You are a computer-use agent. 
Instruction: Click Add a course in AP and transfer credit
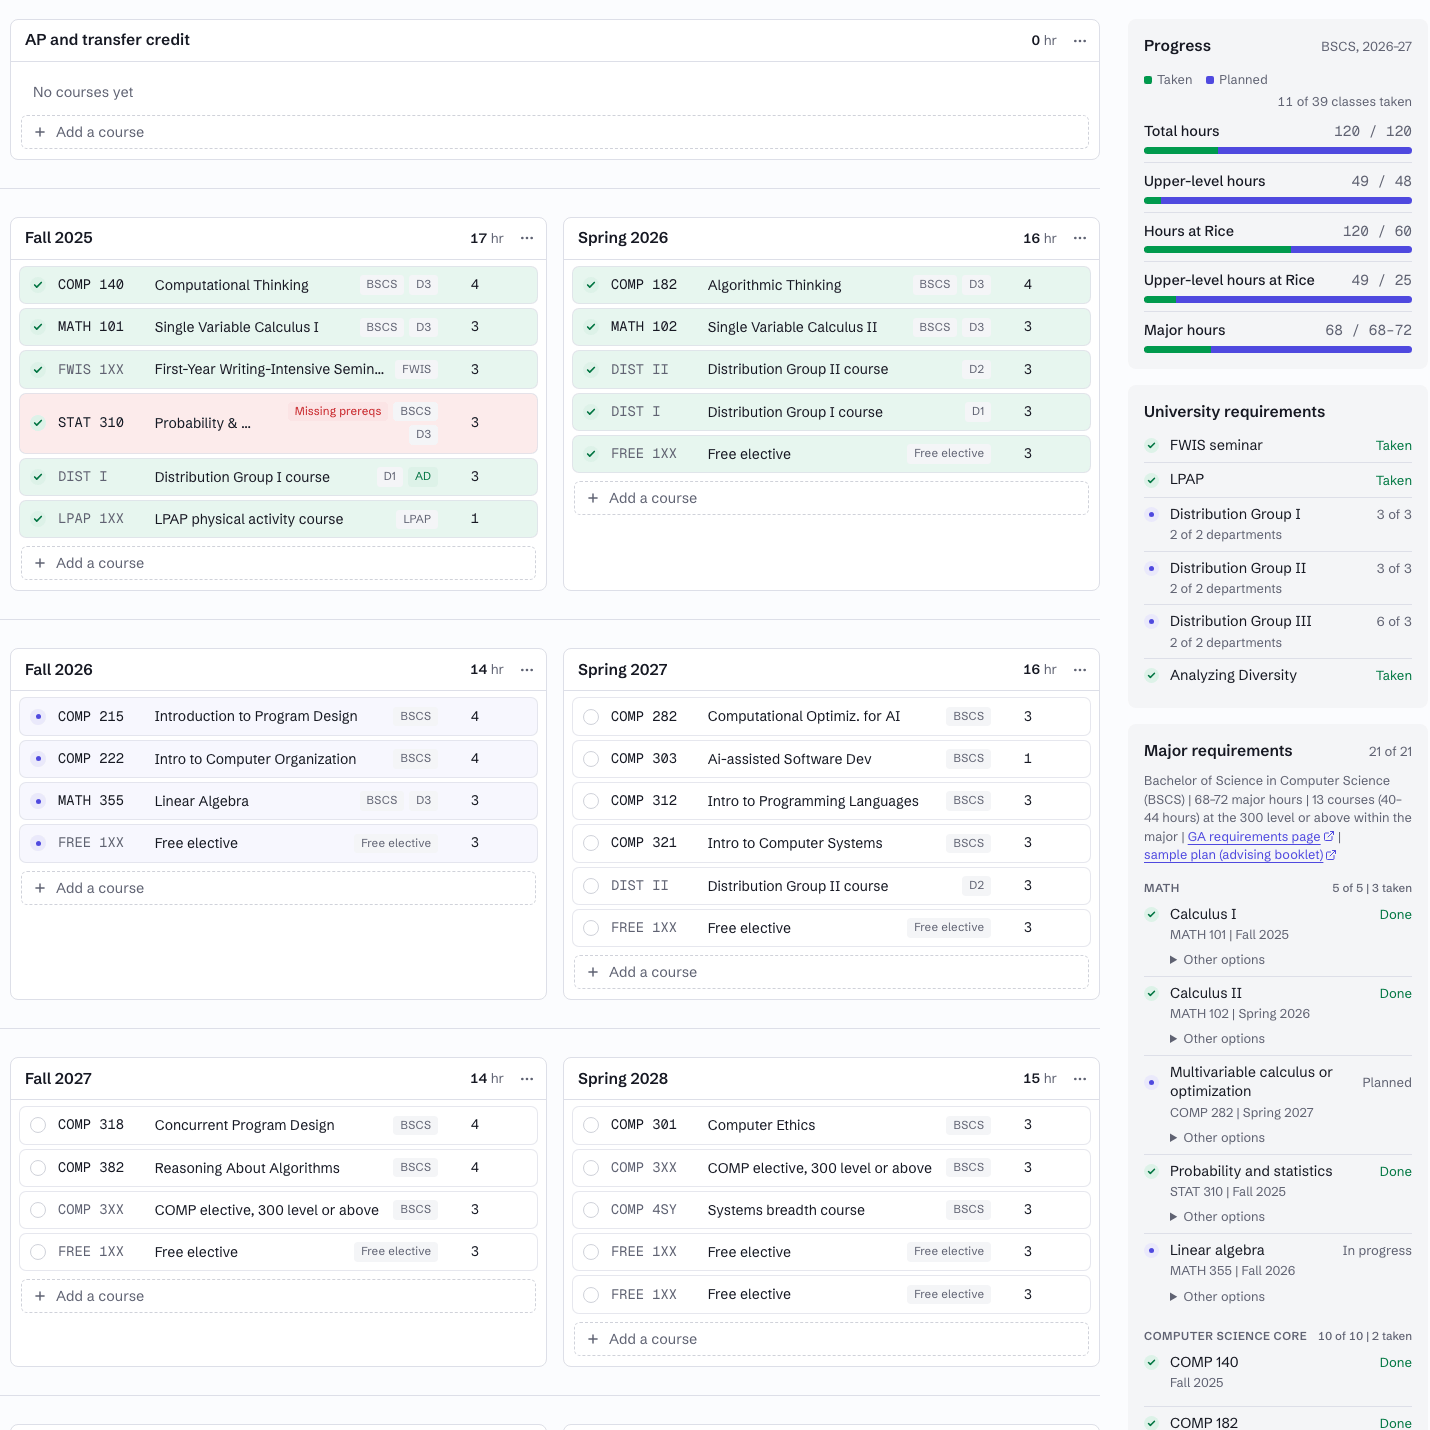click(555, 132)
